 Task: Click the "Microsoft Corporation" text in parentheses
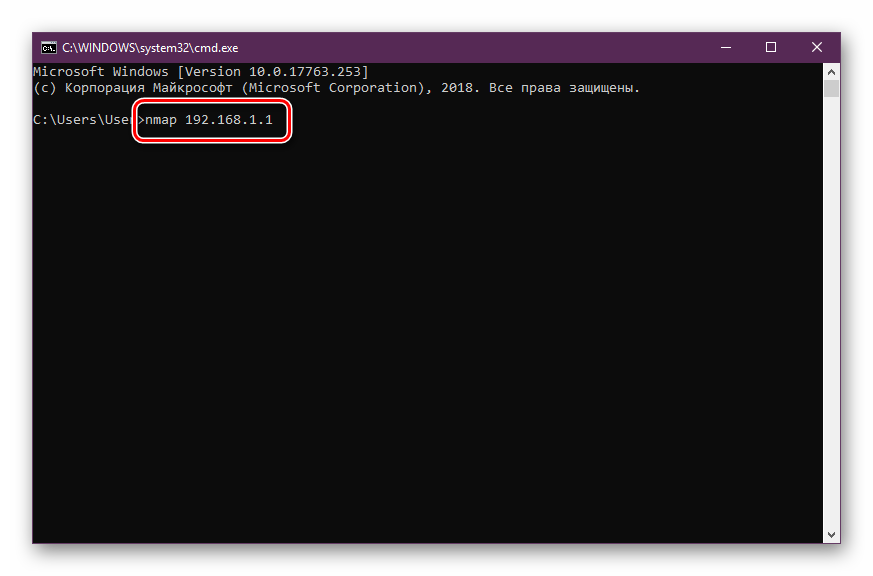(x=335, y=88)
